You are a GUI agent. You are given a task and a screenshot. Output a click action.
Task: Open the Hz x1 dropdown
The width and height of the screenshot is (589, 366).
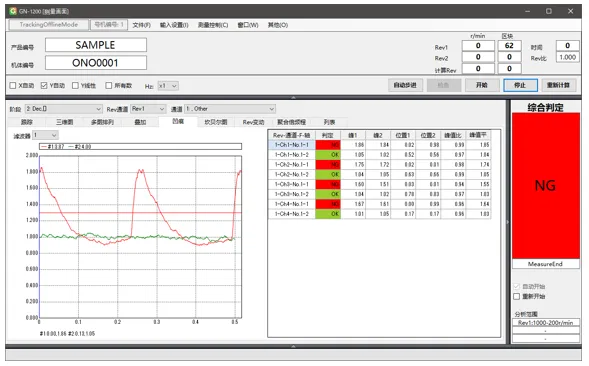coord(168,86)
